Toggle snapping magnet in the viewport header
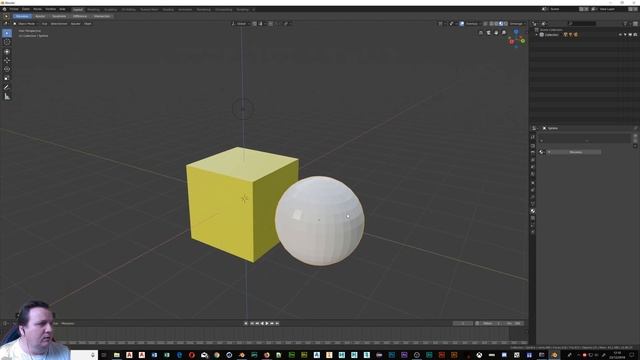 [255, 24]
